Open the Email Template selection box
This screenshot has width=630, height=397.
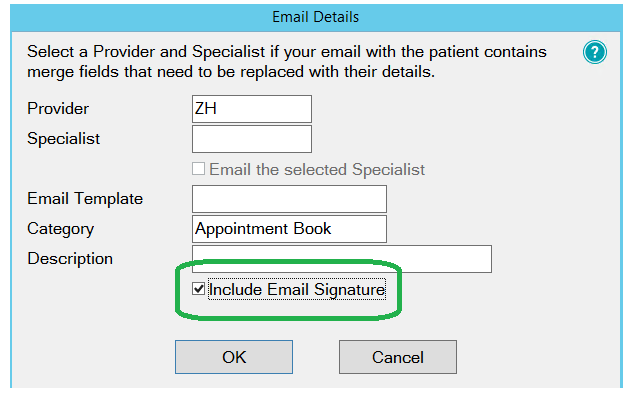pyautogui.click(x=289, y=199)
